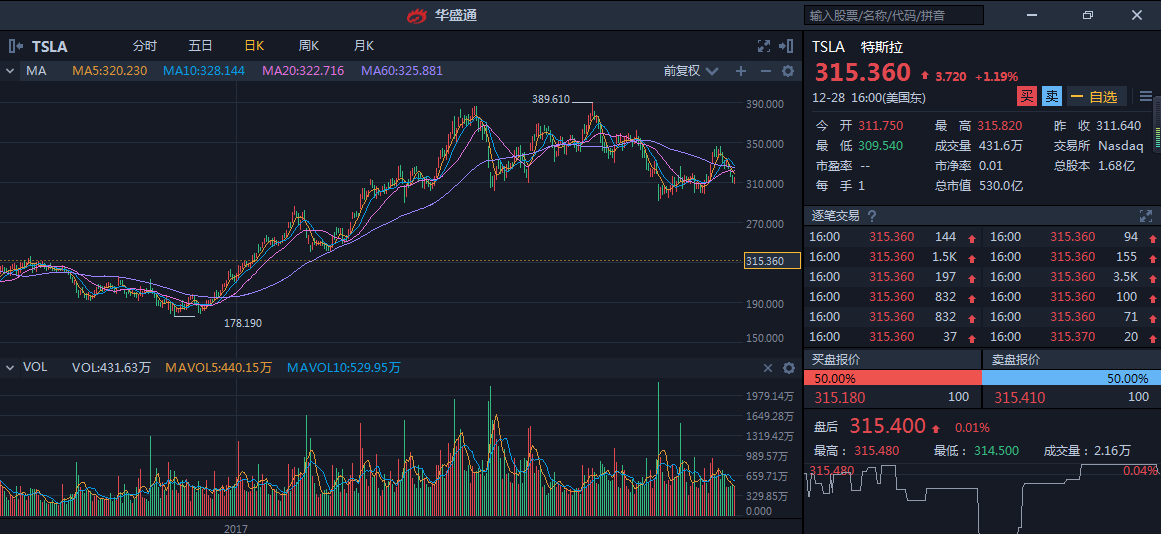Expand the MA indicator chevron
The image size is (1161, 534).
(10, 71)
